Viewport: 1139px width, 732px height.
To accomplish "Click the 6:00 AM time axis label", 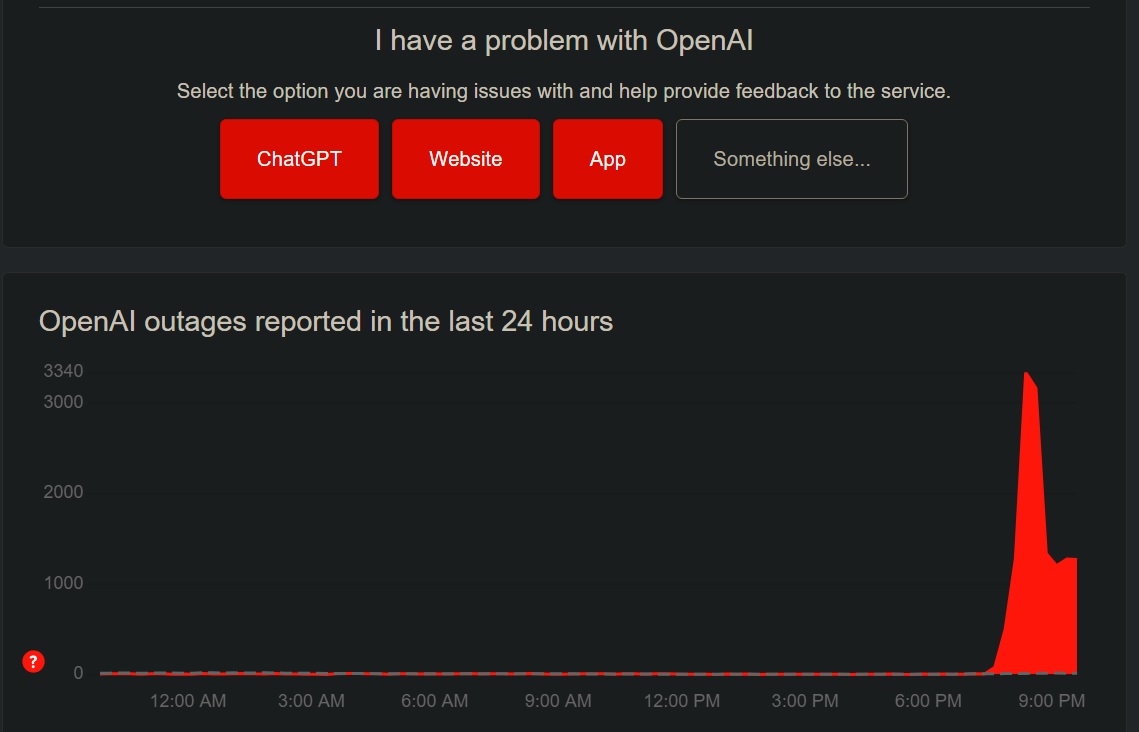I will pyautogui.click(x=434, y=701).
